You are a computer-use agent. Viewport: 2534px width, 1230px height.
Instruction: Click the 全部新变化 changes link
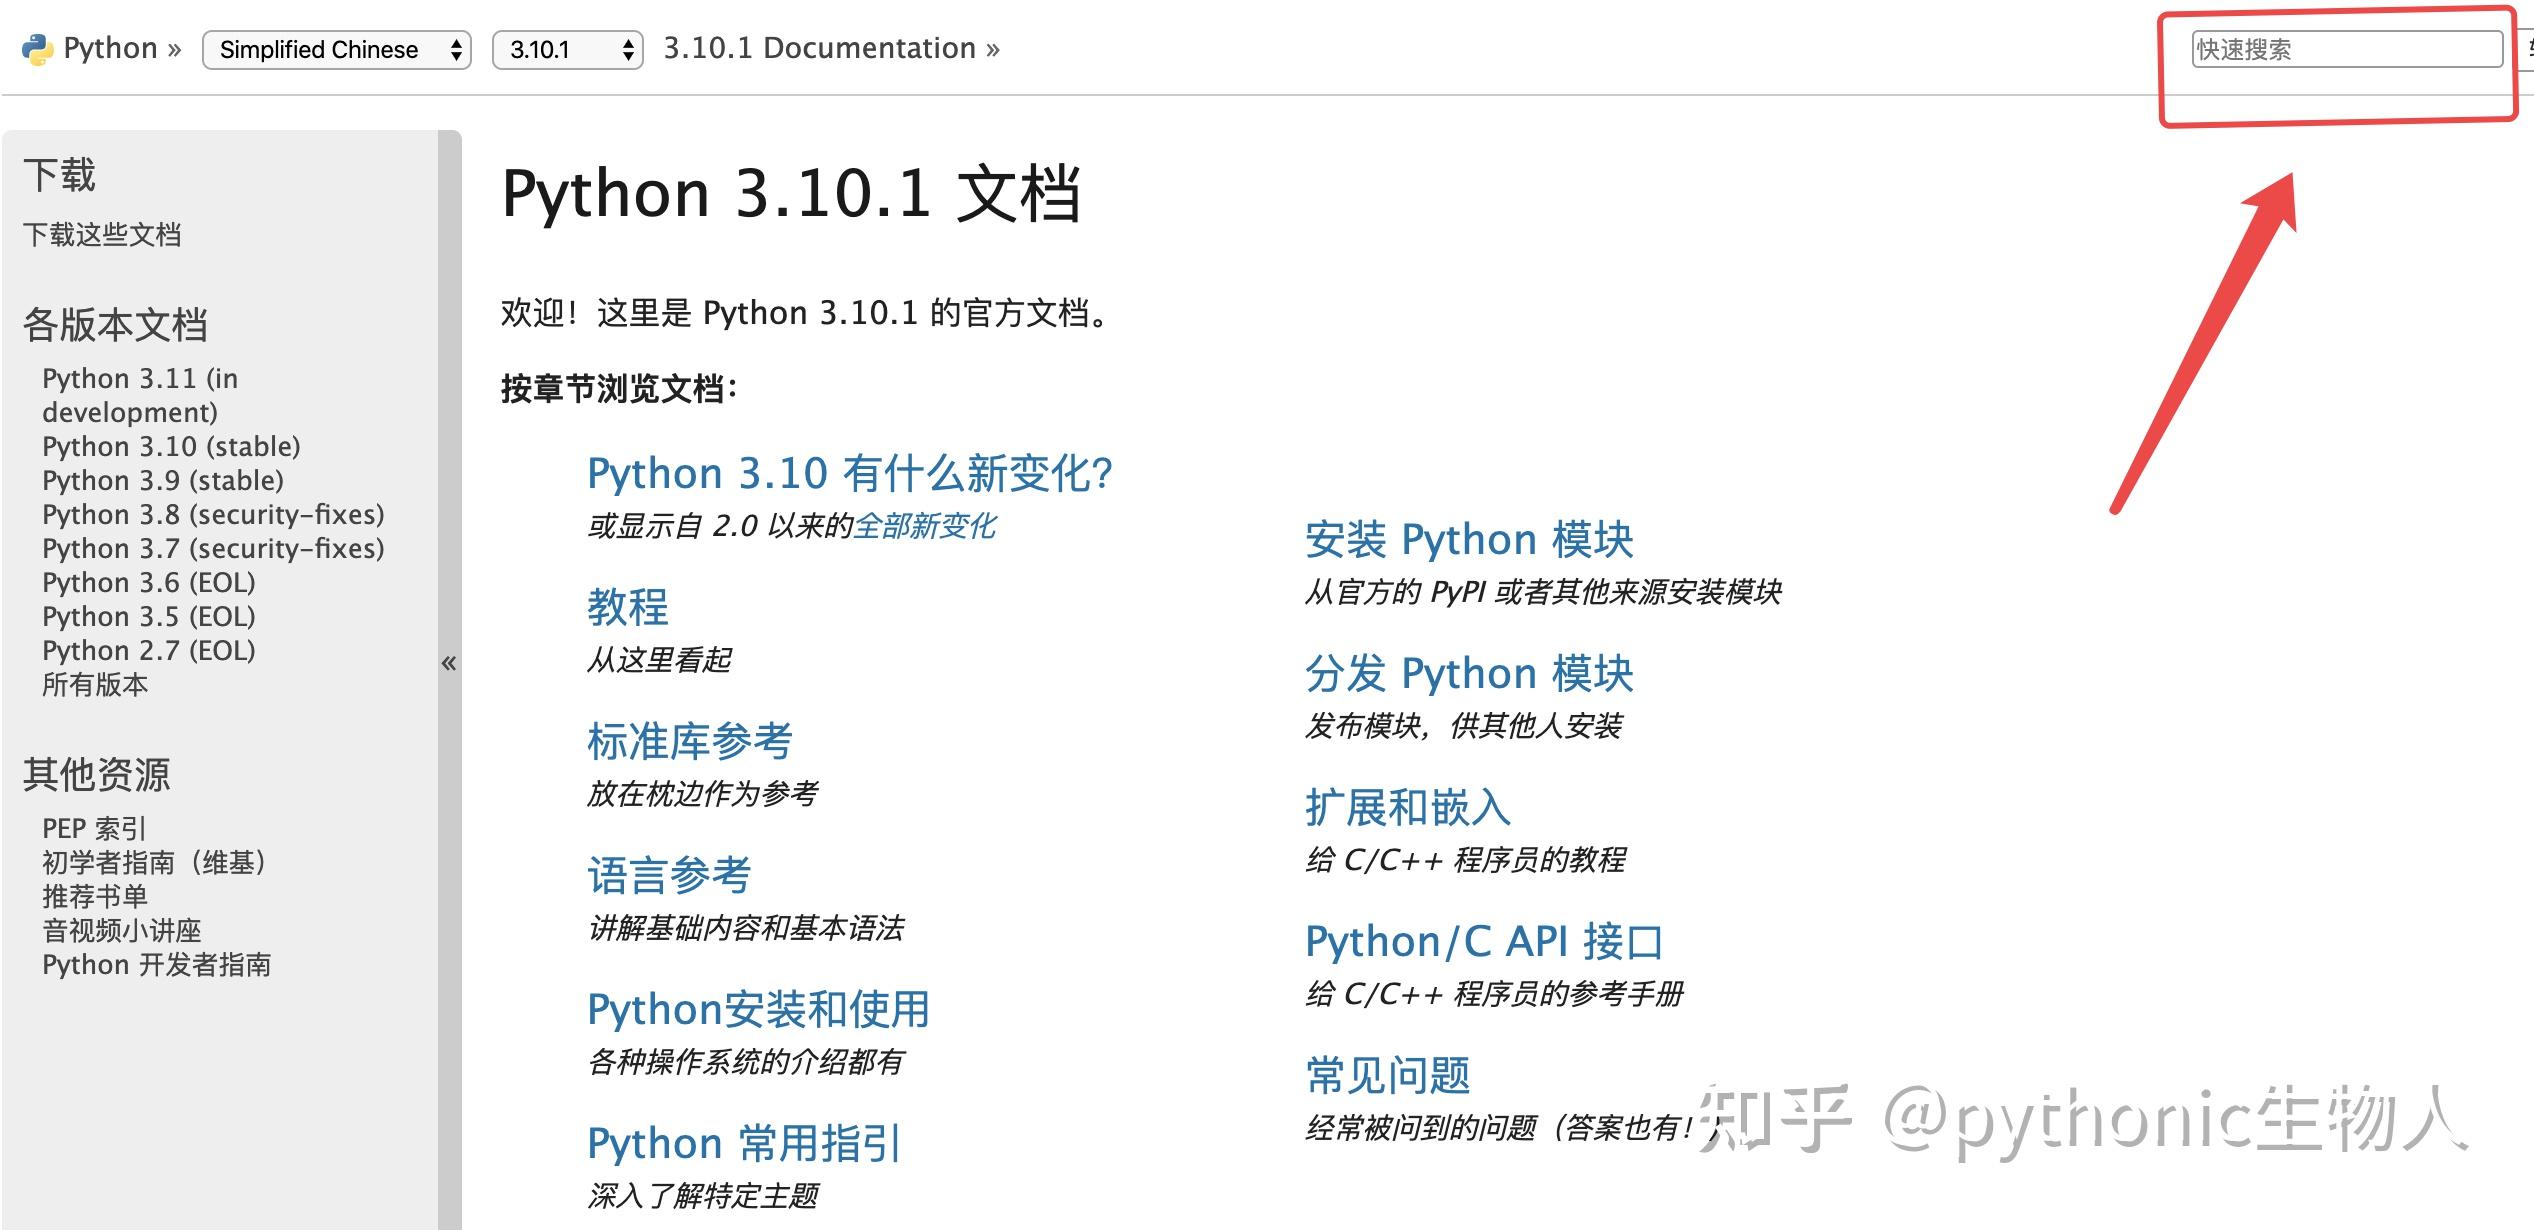(x=926, y=525)
